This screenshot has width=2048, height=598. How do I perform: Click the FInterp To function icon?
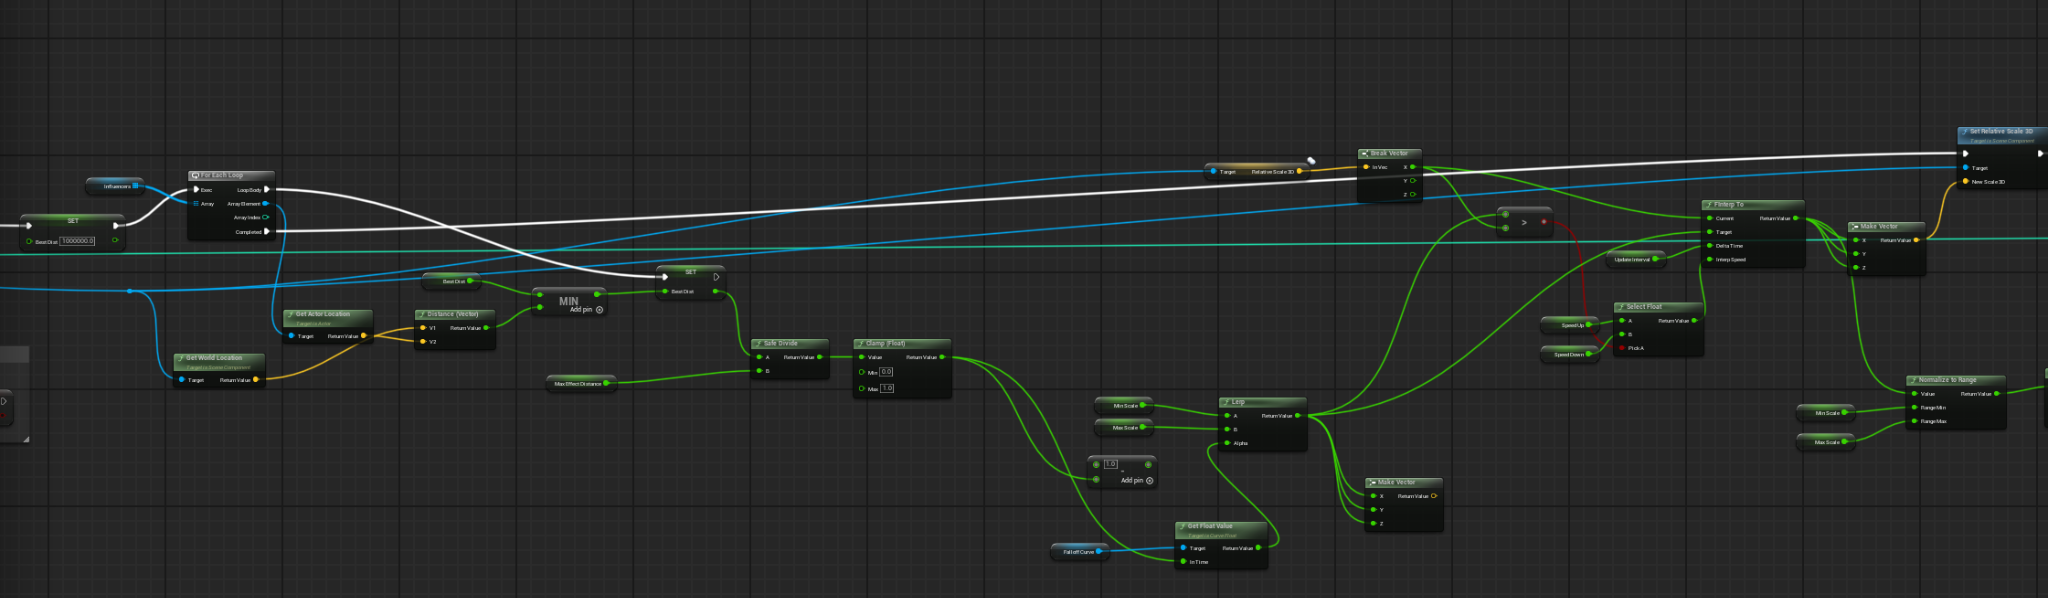point(1708,205)
